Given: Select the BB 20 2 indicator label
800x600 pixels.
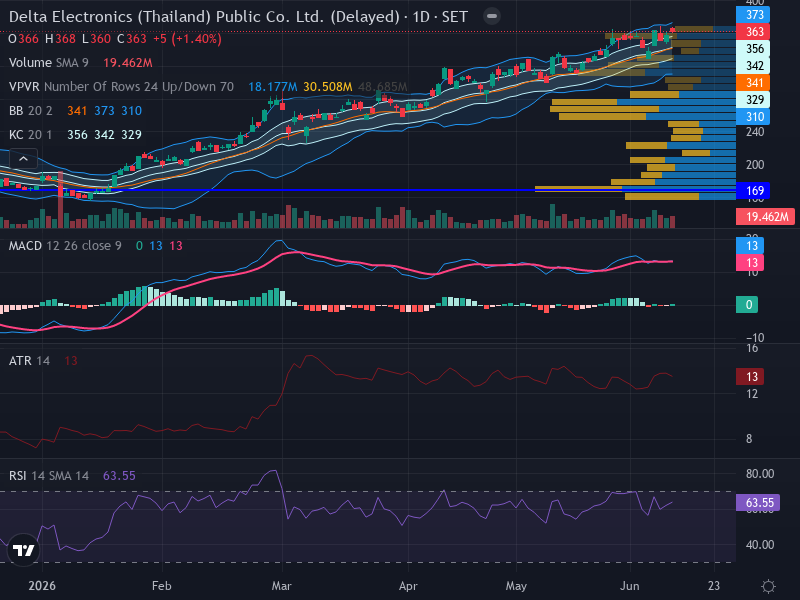Looking at the screenshot, I should coord(31,111).
